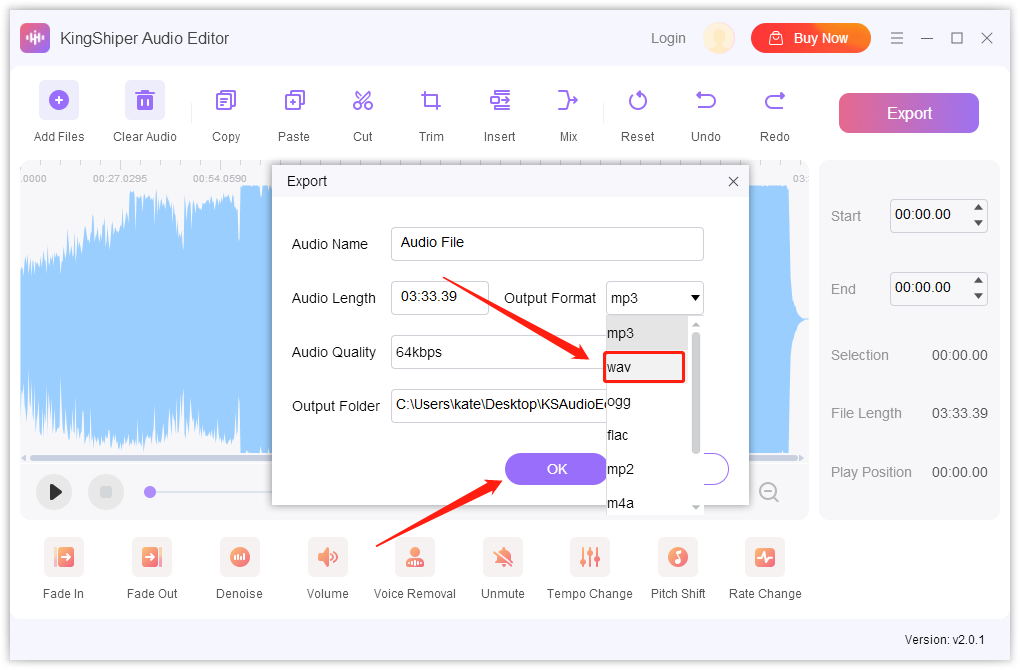1020x670 pixels.
Task: Click the waveform horizontal scrollbar
Action: pyautogui.click(x=152, y=458)
